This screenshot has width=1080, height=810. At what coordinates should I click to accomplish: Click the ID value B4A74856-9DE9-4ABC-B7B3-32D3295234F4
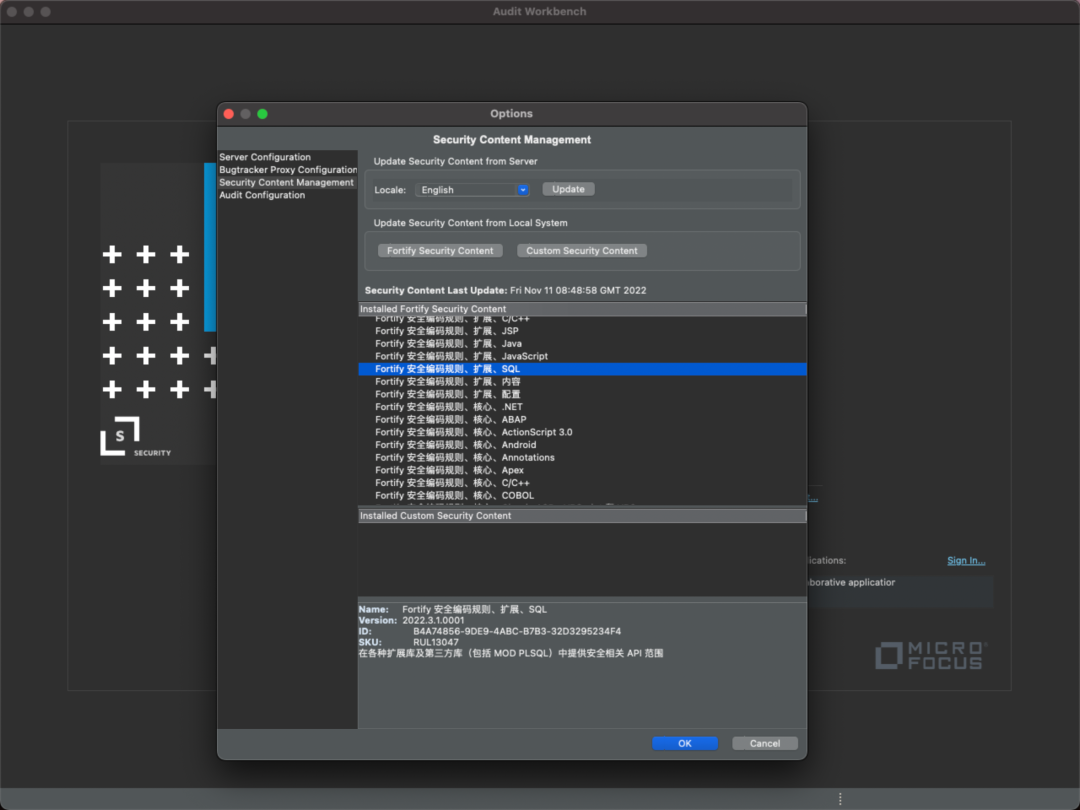click(517, 632)
